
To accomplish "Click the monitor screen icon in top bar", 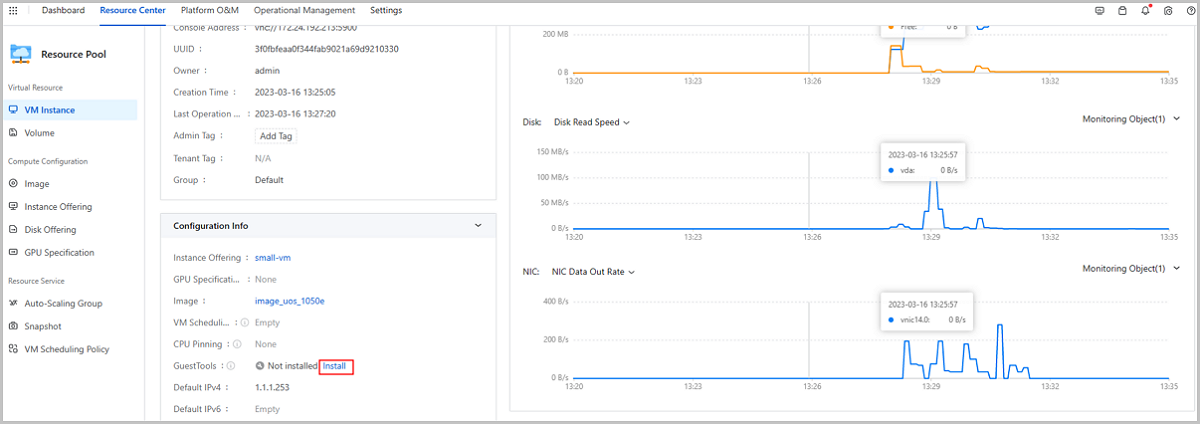I will (x=1100, y=10).
